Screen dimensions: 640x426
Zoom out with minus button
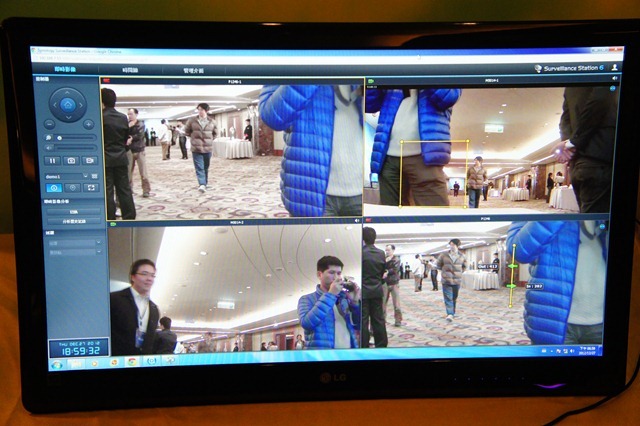pos(50,124)
